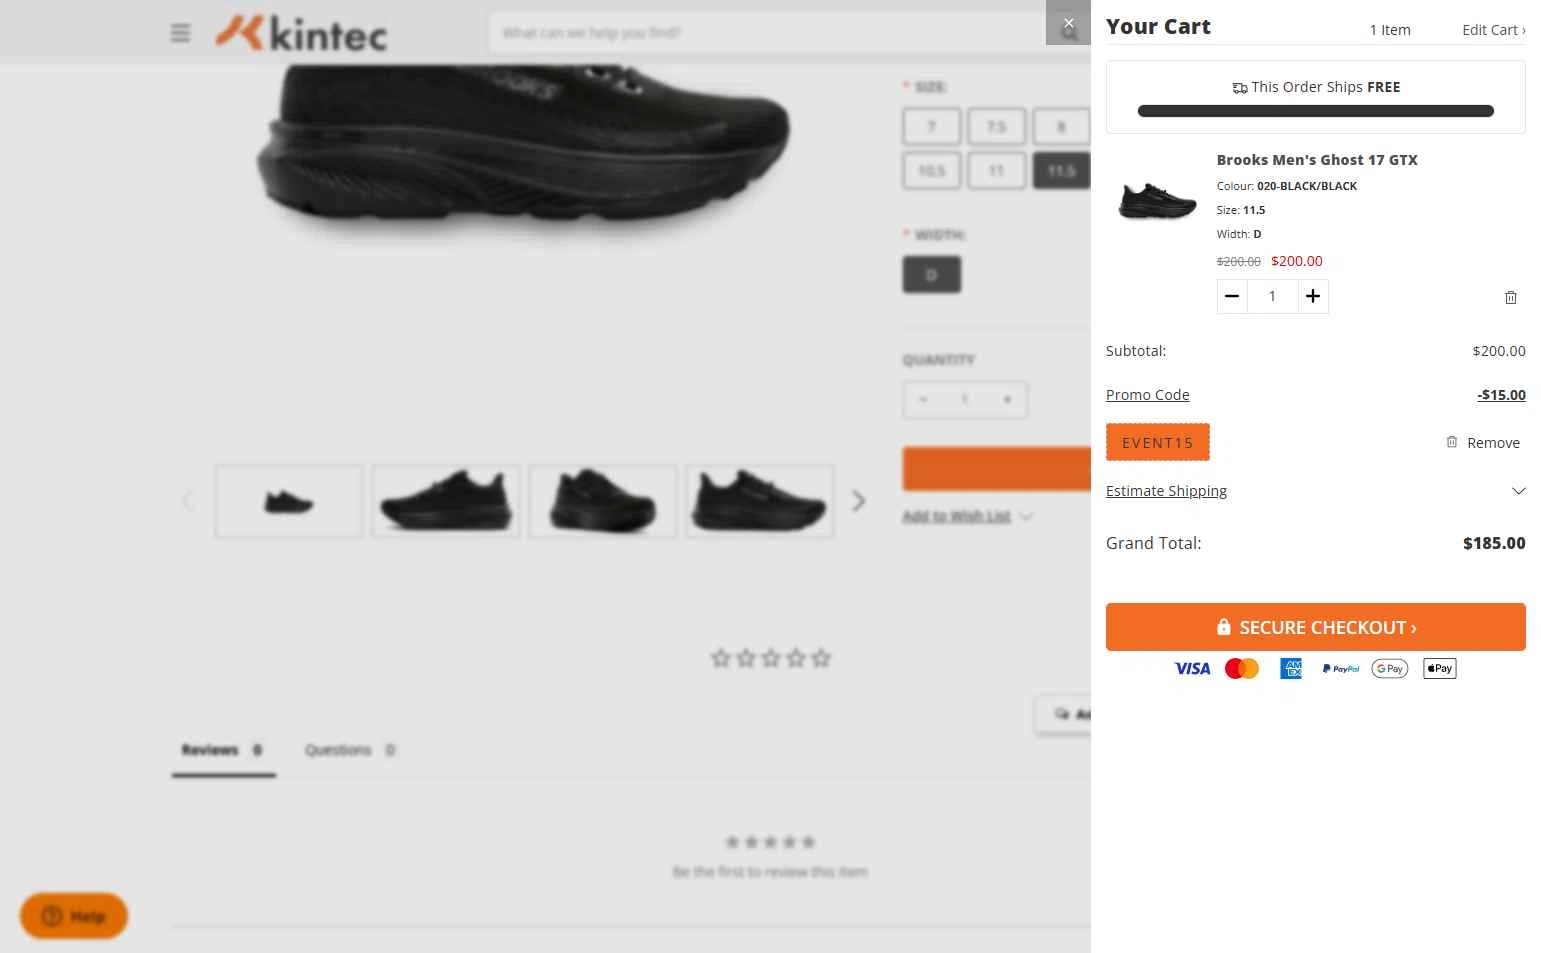This screenshot has width=1541, height=953.
Task: Click the Promo Code link
Action: coord(1148,395)
